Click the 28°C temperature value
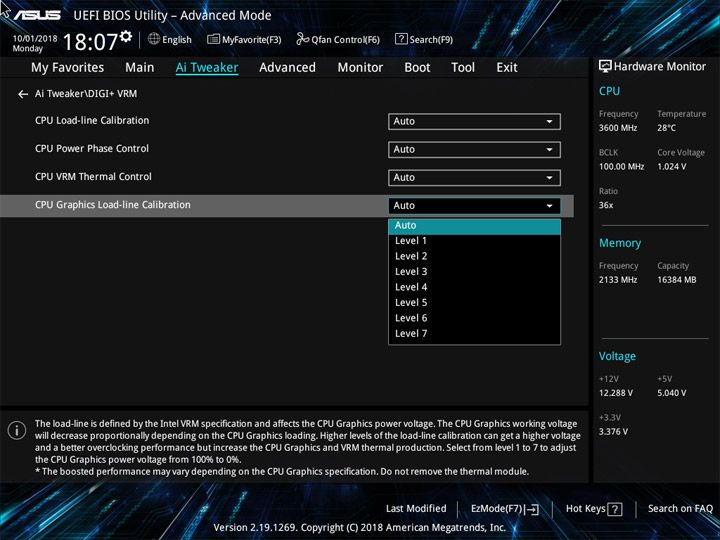720x540 pixels. click(x=666, y=128)
